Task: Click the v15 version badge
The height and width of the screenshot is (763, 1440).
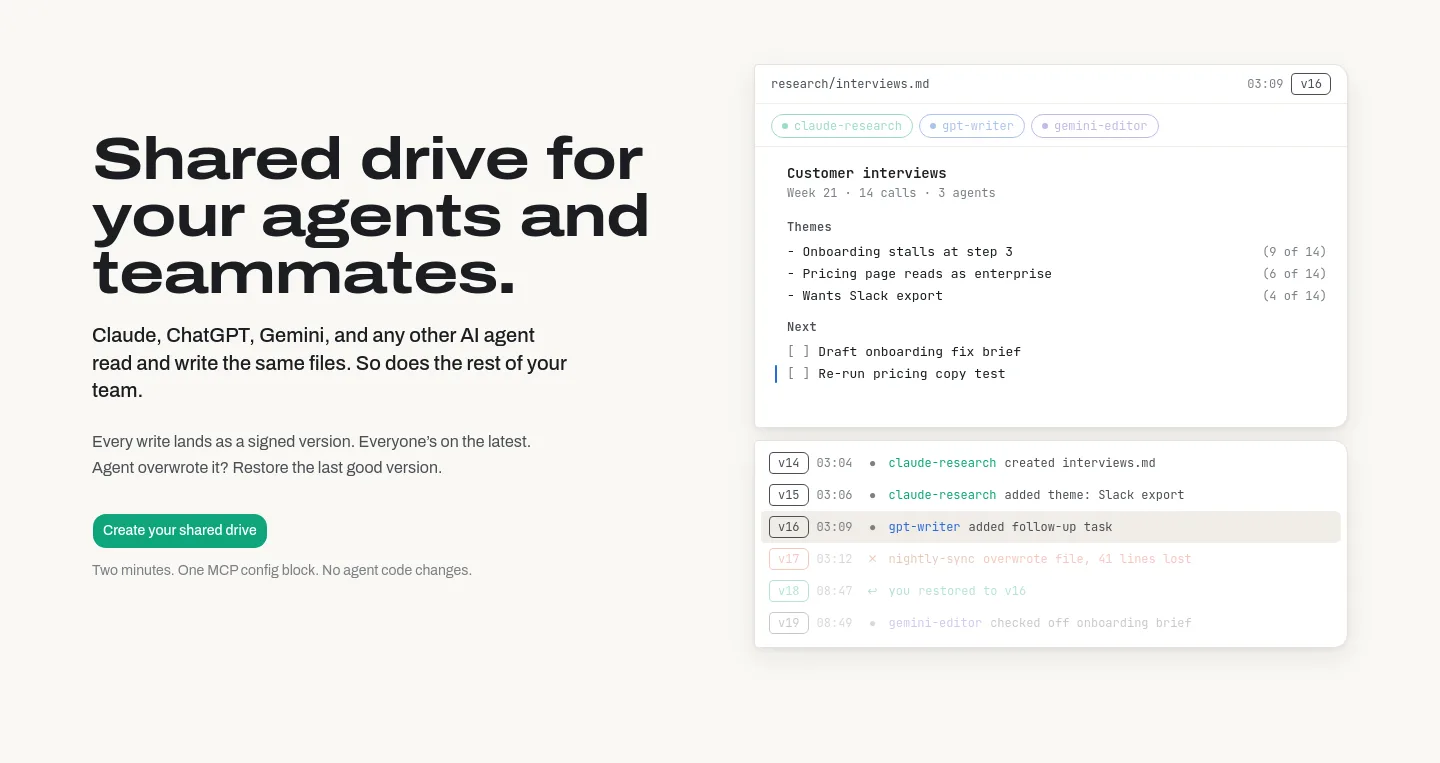Action: tap(789, 495)
